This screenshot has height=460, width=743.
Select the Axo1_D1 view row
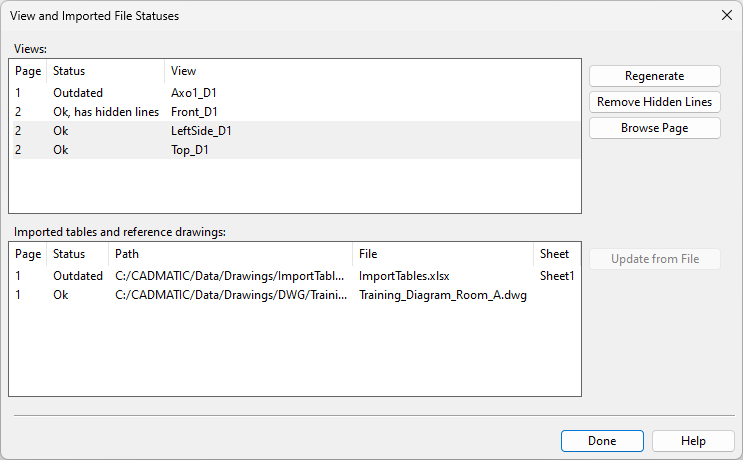295,93
